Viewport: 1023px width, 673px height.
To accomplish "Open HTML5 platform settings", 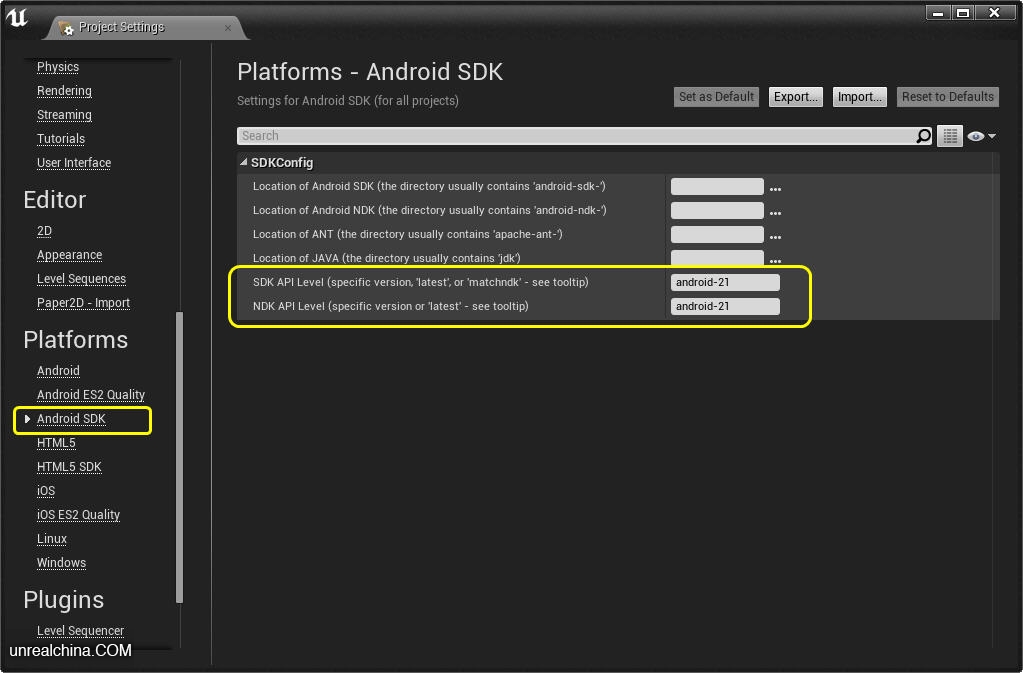I will point(56,443).
